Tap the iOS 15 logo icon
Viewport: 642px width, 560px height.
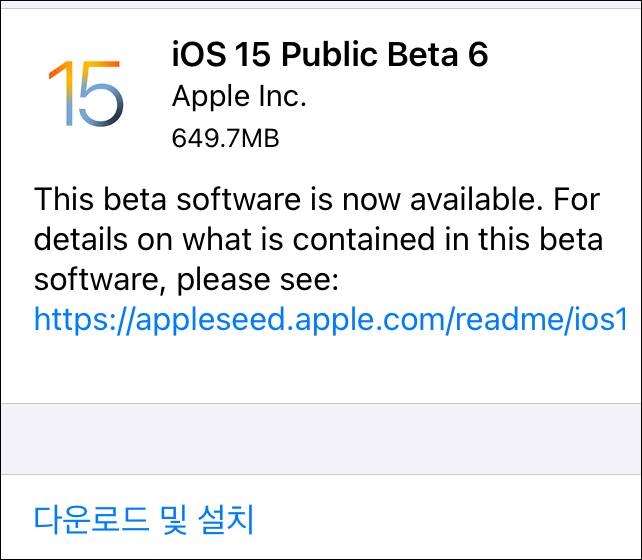[x=85, y=94]
